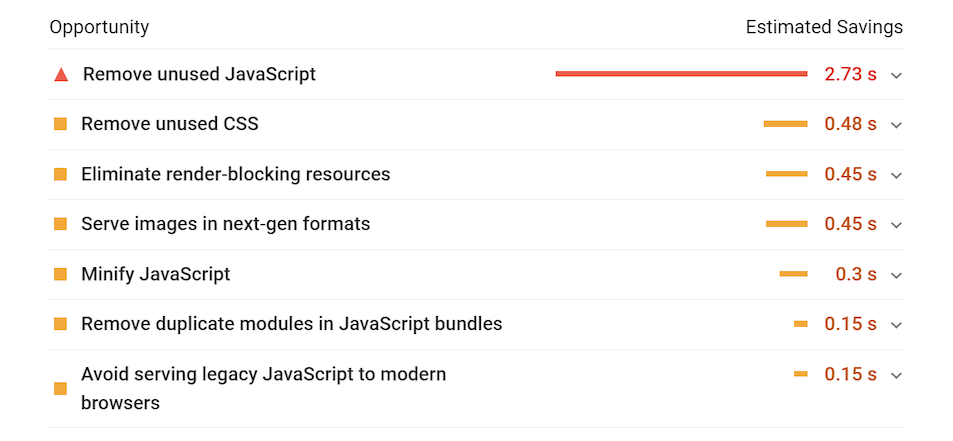Expand the Remove unused JavaScript chevron

coord(896,75)
